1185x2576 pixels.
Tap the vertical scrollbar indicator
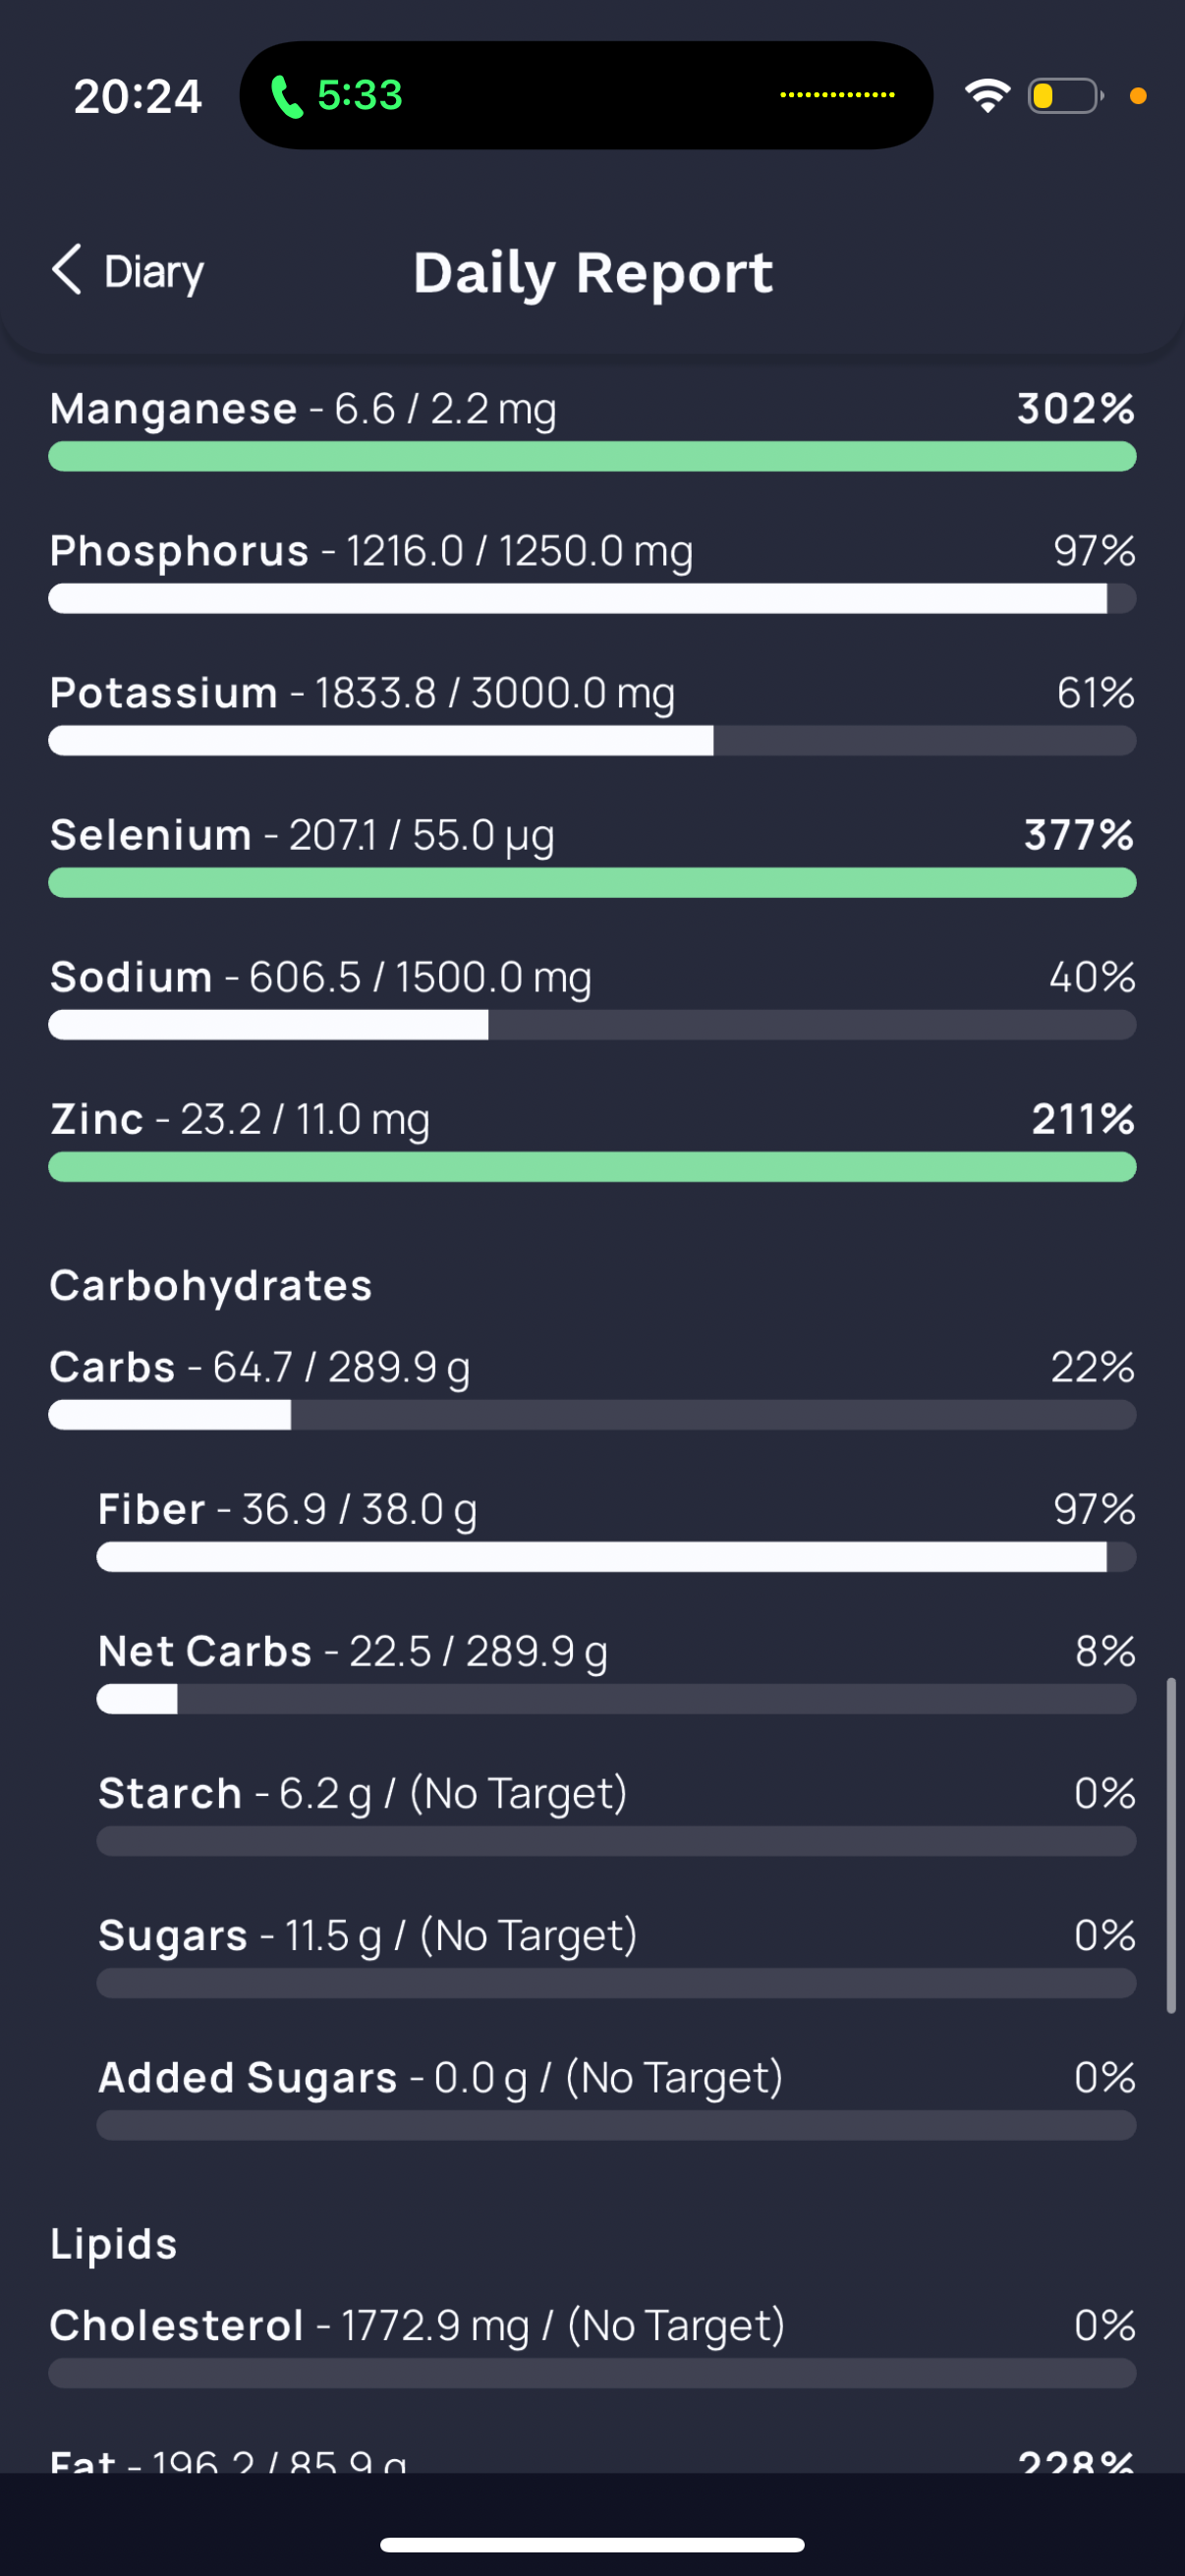pos(1171,1845)
